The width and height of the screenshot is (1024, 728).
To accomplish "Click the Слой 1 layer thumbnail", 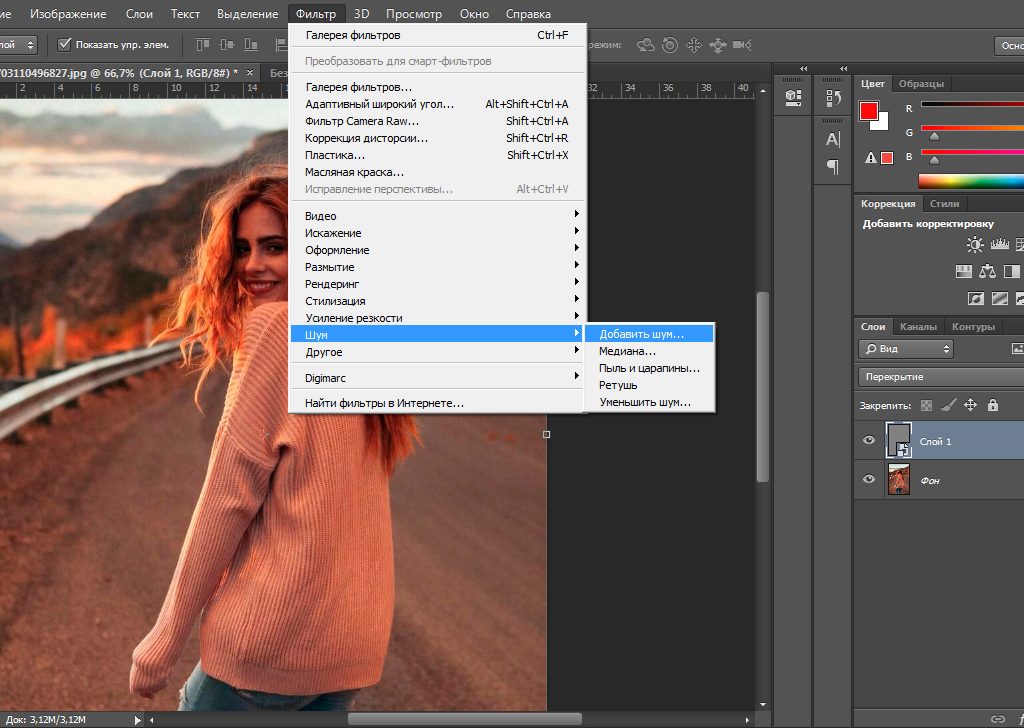I will coord(898,440).
